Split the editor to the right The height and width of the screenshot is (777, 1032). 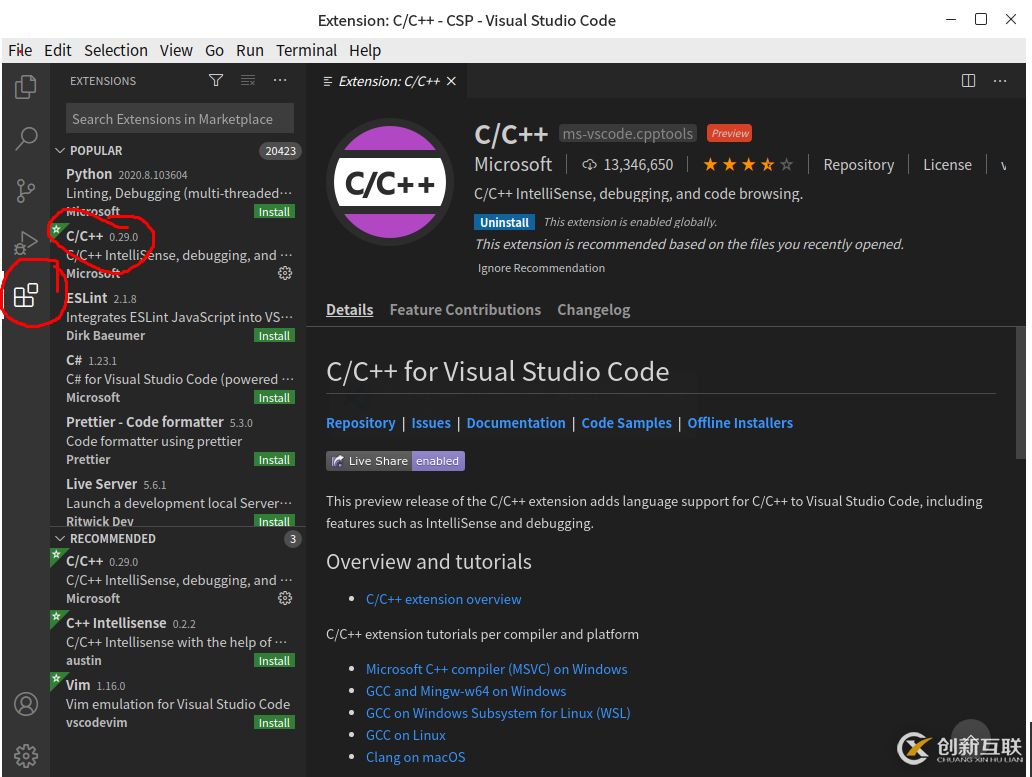tap(968, 81)
